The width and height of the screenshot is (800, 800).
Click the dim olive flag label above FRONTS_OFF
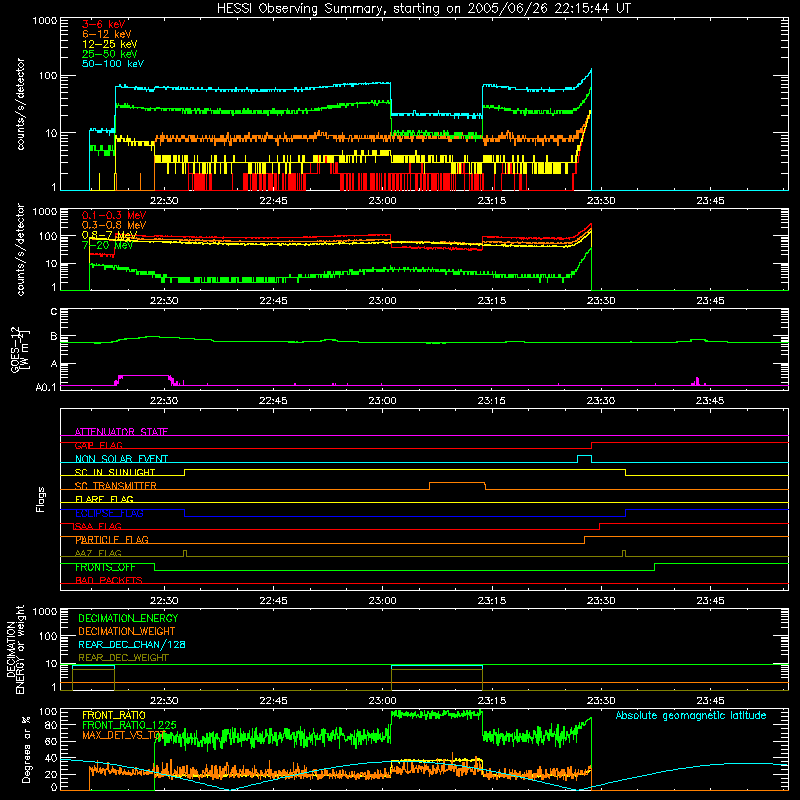(98, 553)
